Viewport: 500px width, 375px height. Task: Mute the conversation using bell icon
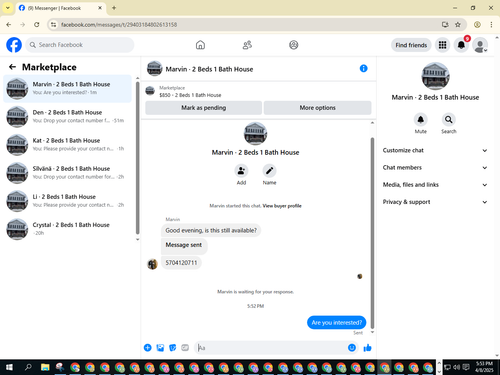[421, 119]
